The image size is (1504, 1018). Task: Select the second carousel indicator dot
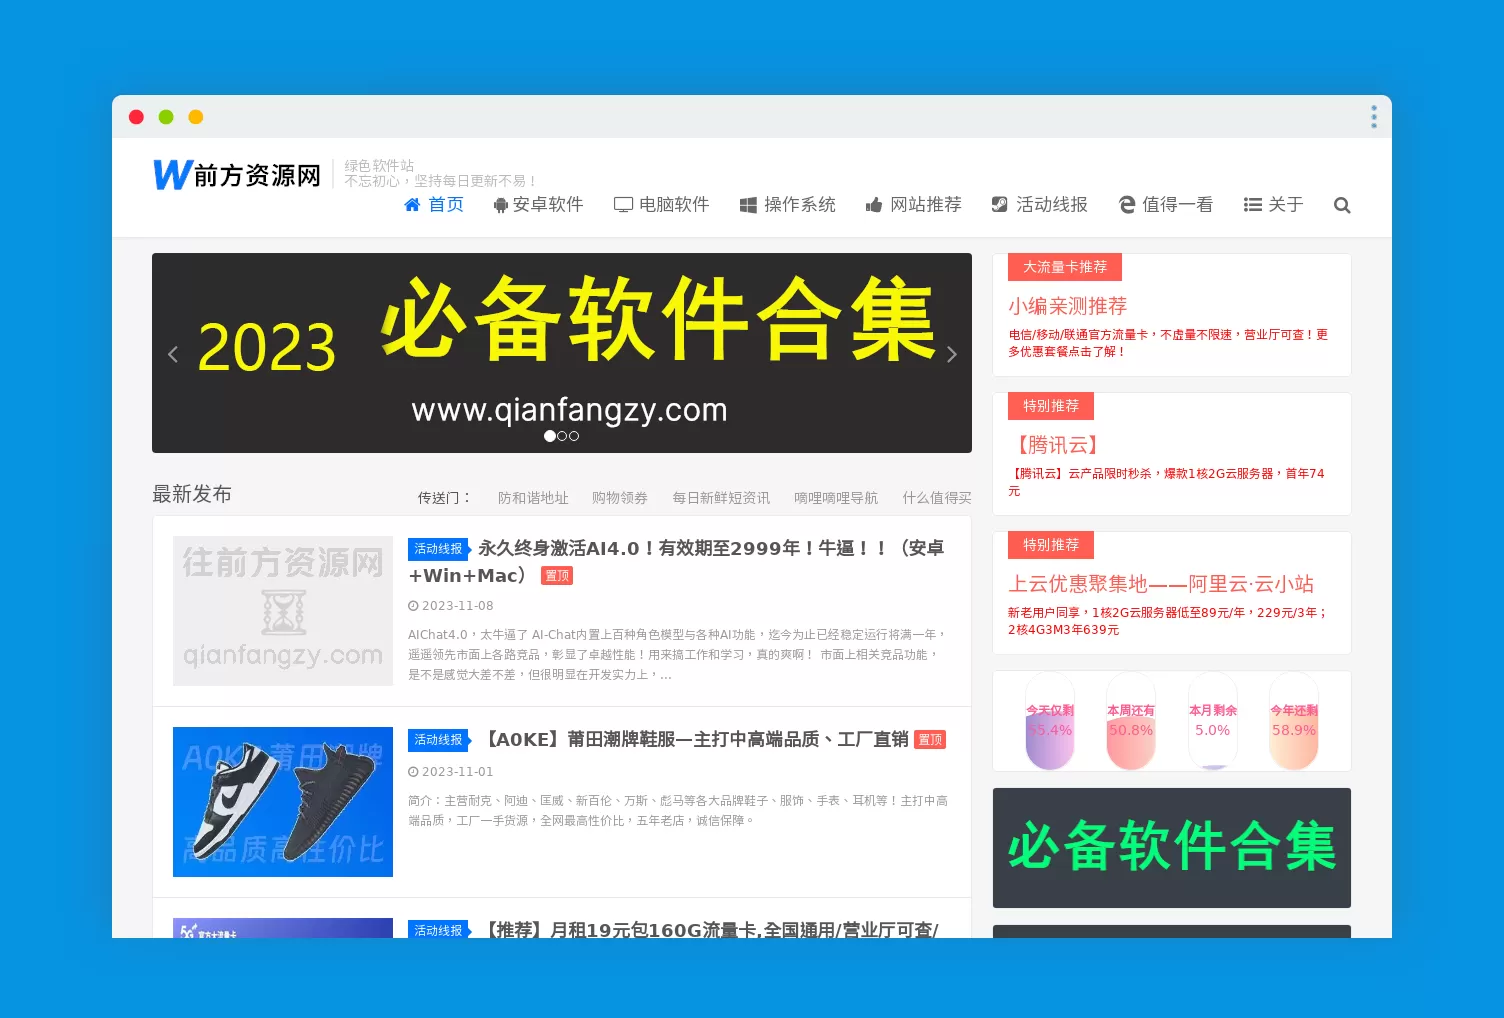(x=562, y=436)
